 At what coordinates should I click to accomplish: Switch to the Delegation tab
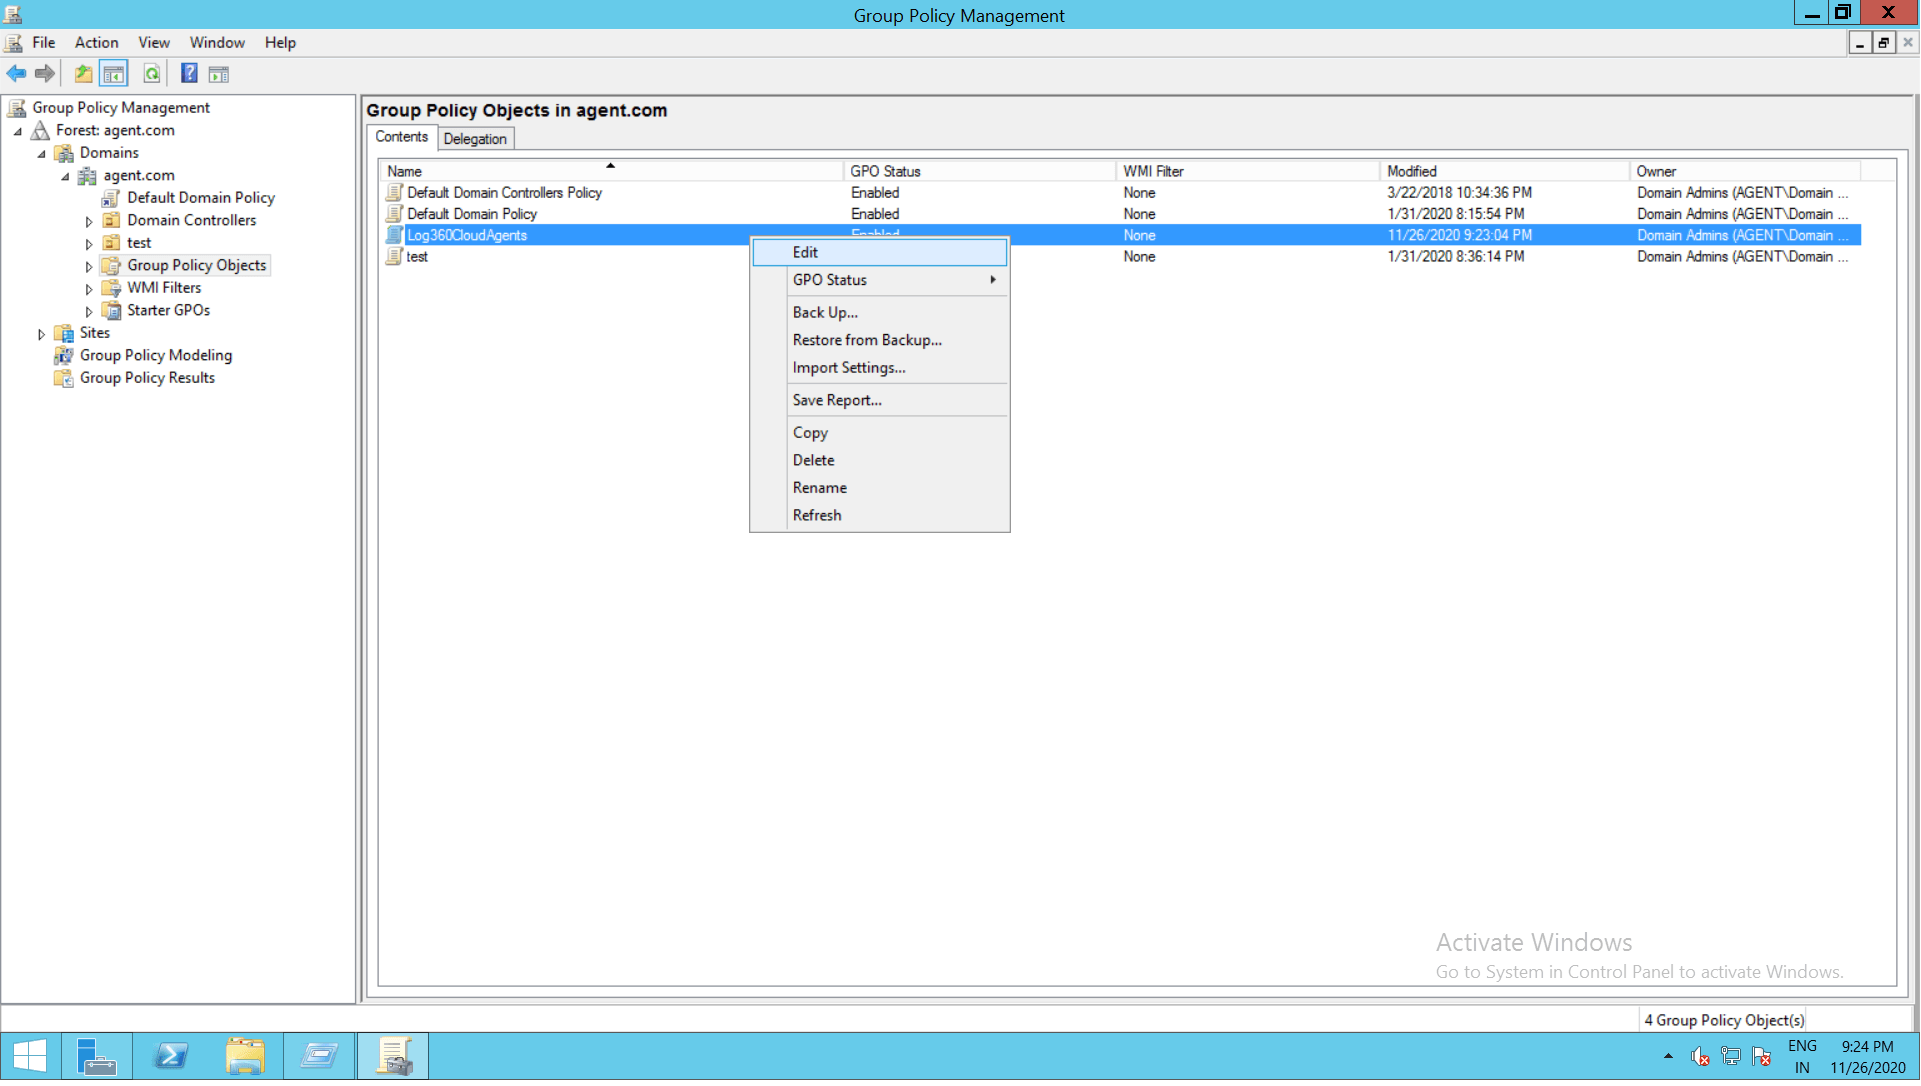pos(475,139)
